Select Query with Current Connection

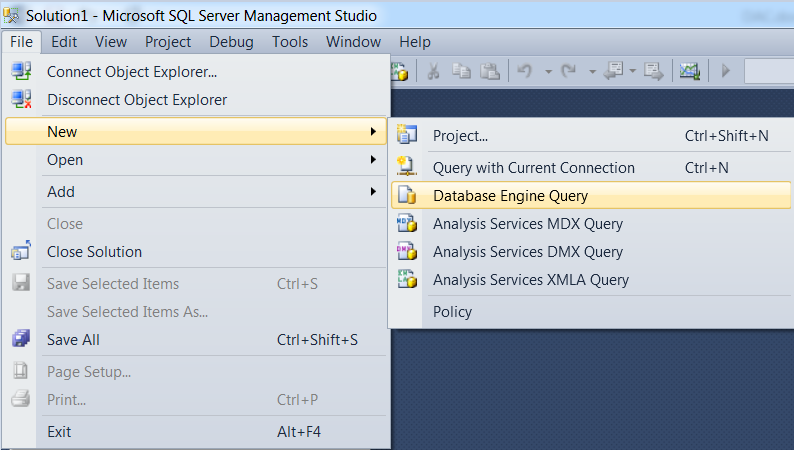(x=590, y=168)
